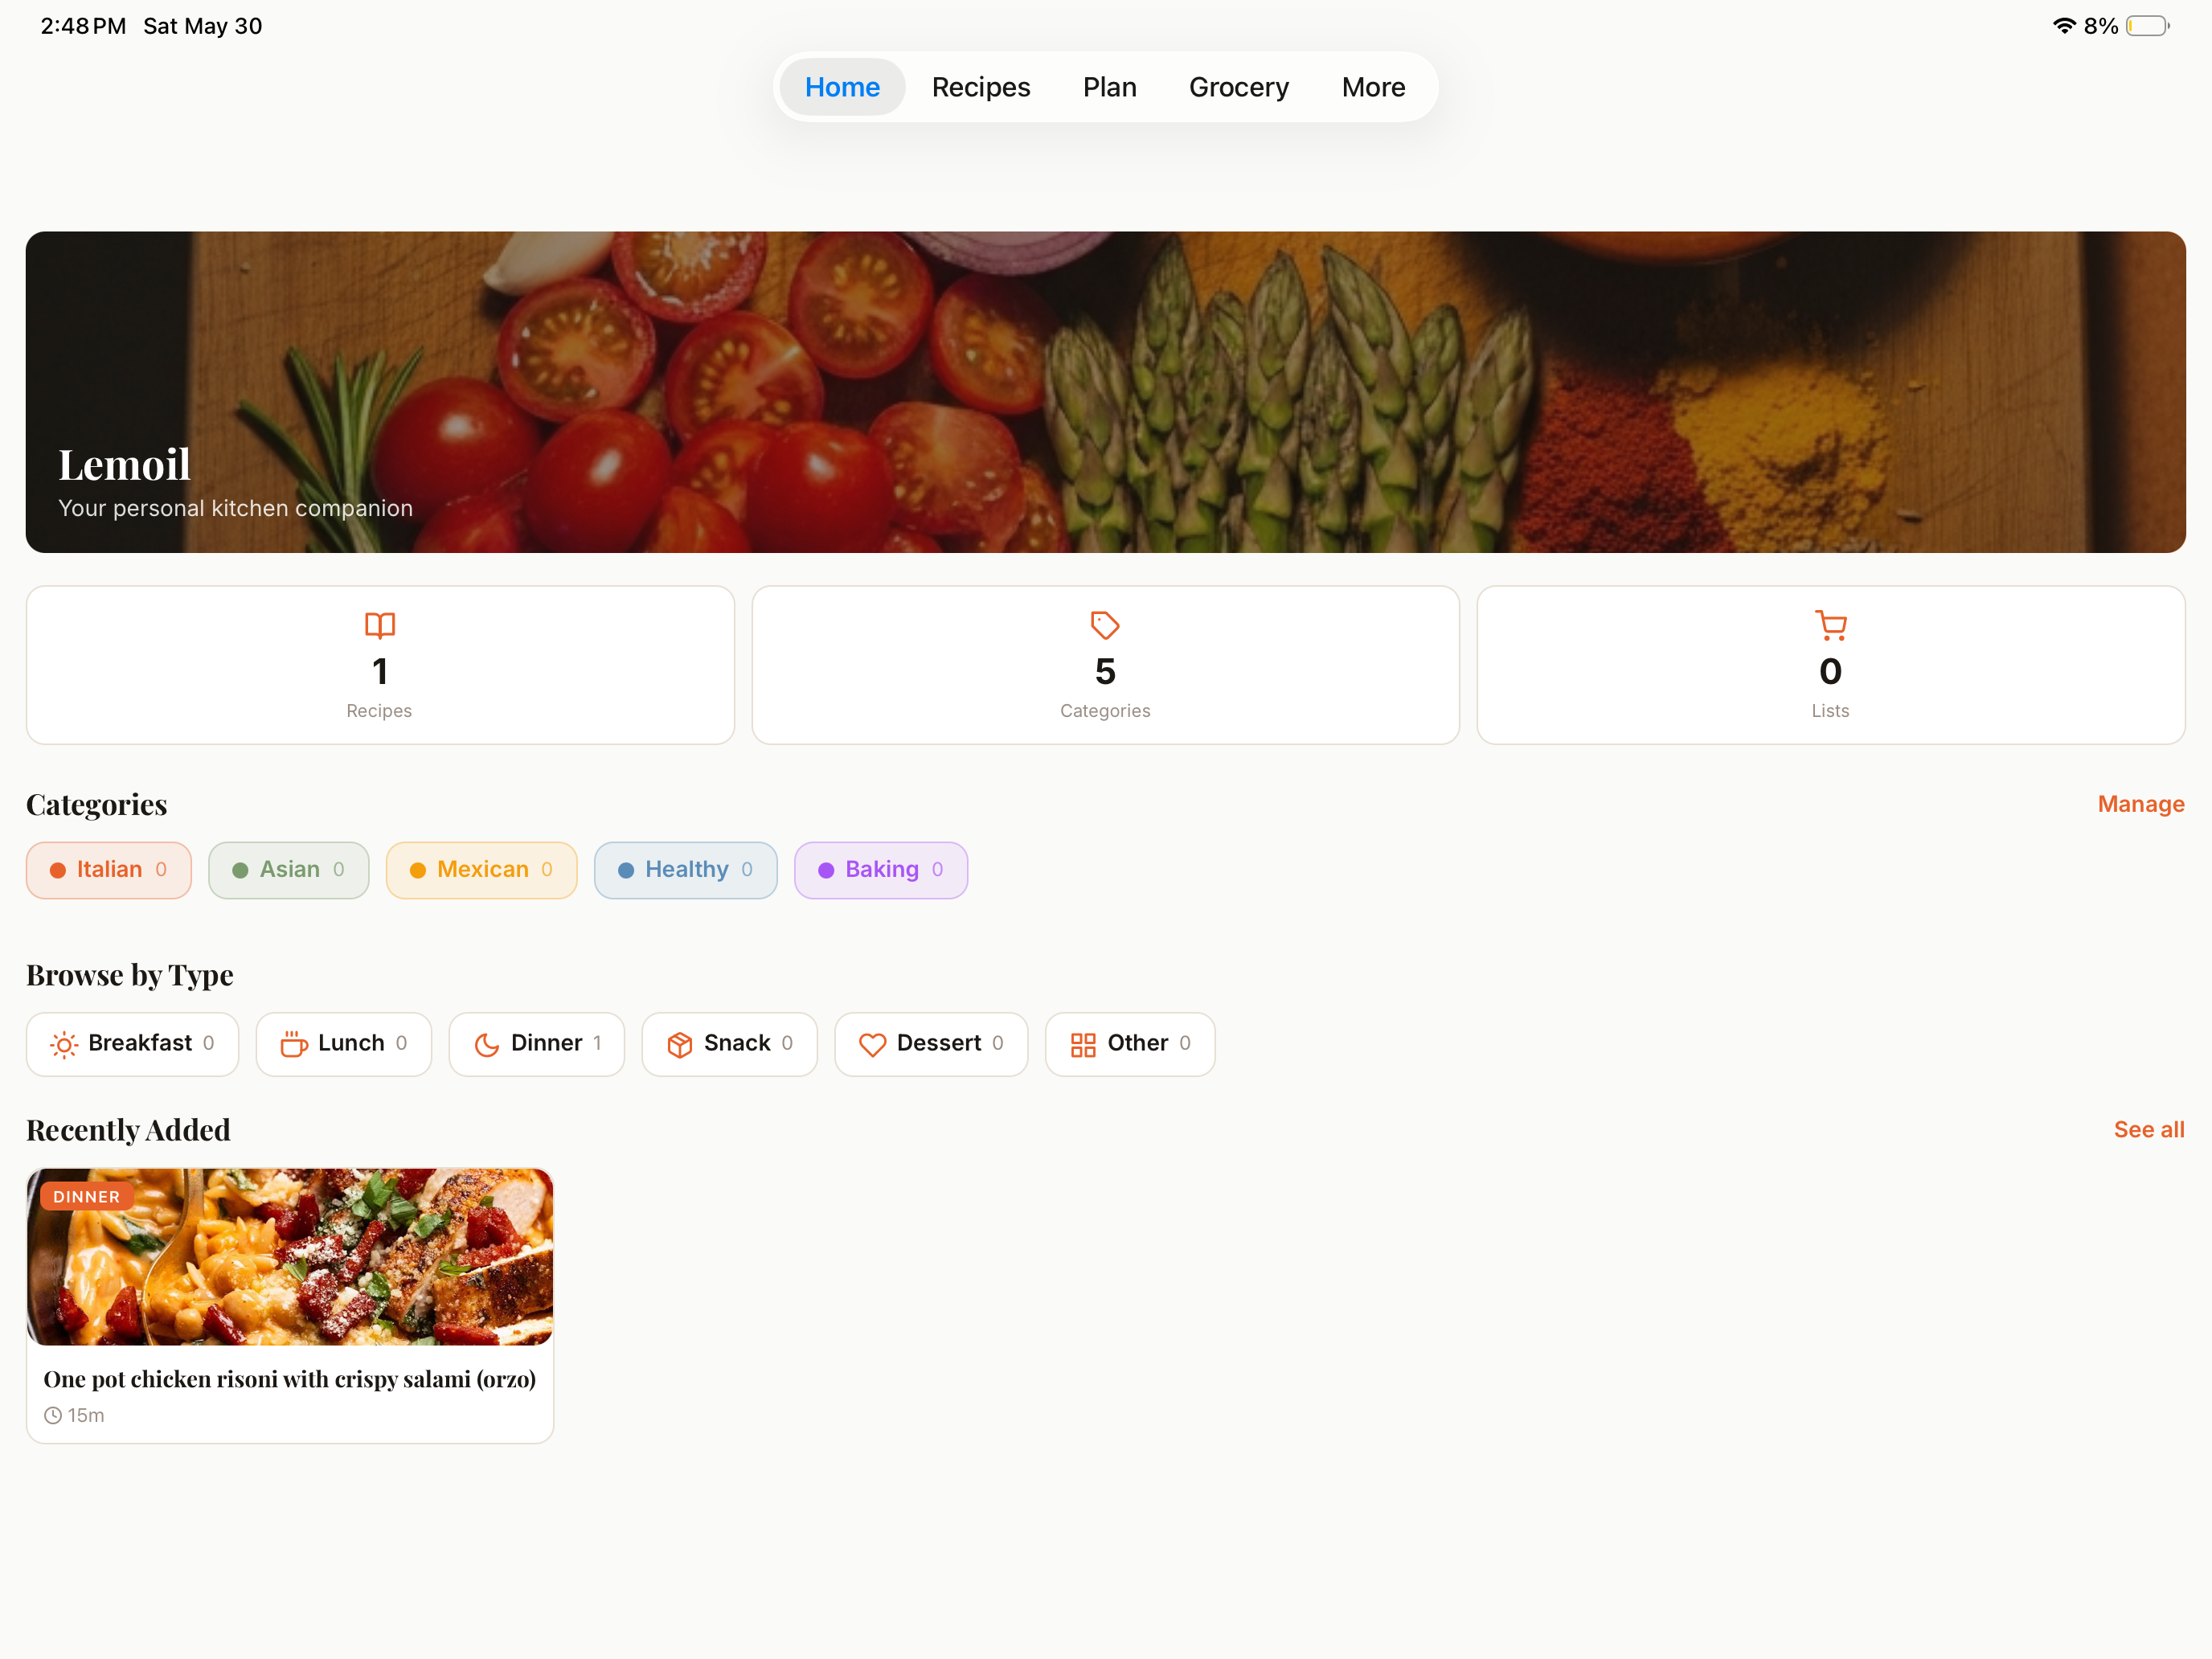Check the Wi-Fi status icon
The height and width of the screenshot is (1659, 2212).
coord(2064,26)
